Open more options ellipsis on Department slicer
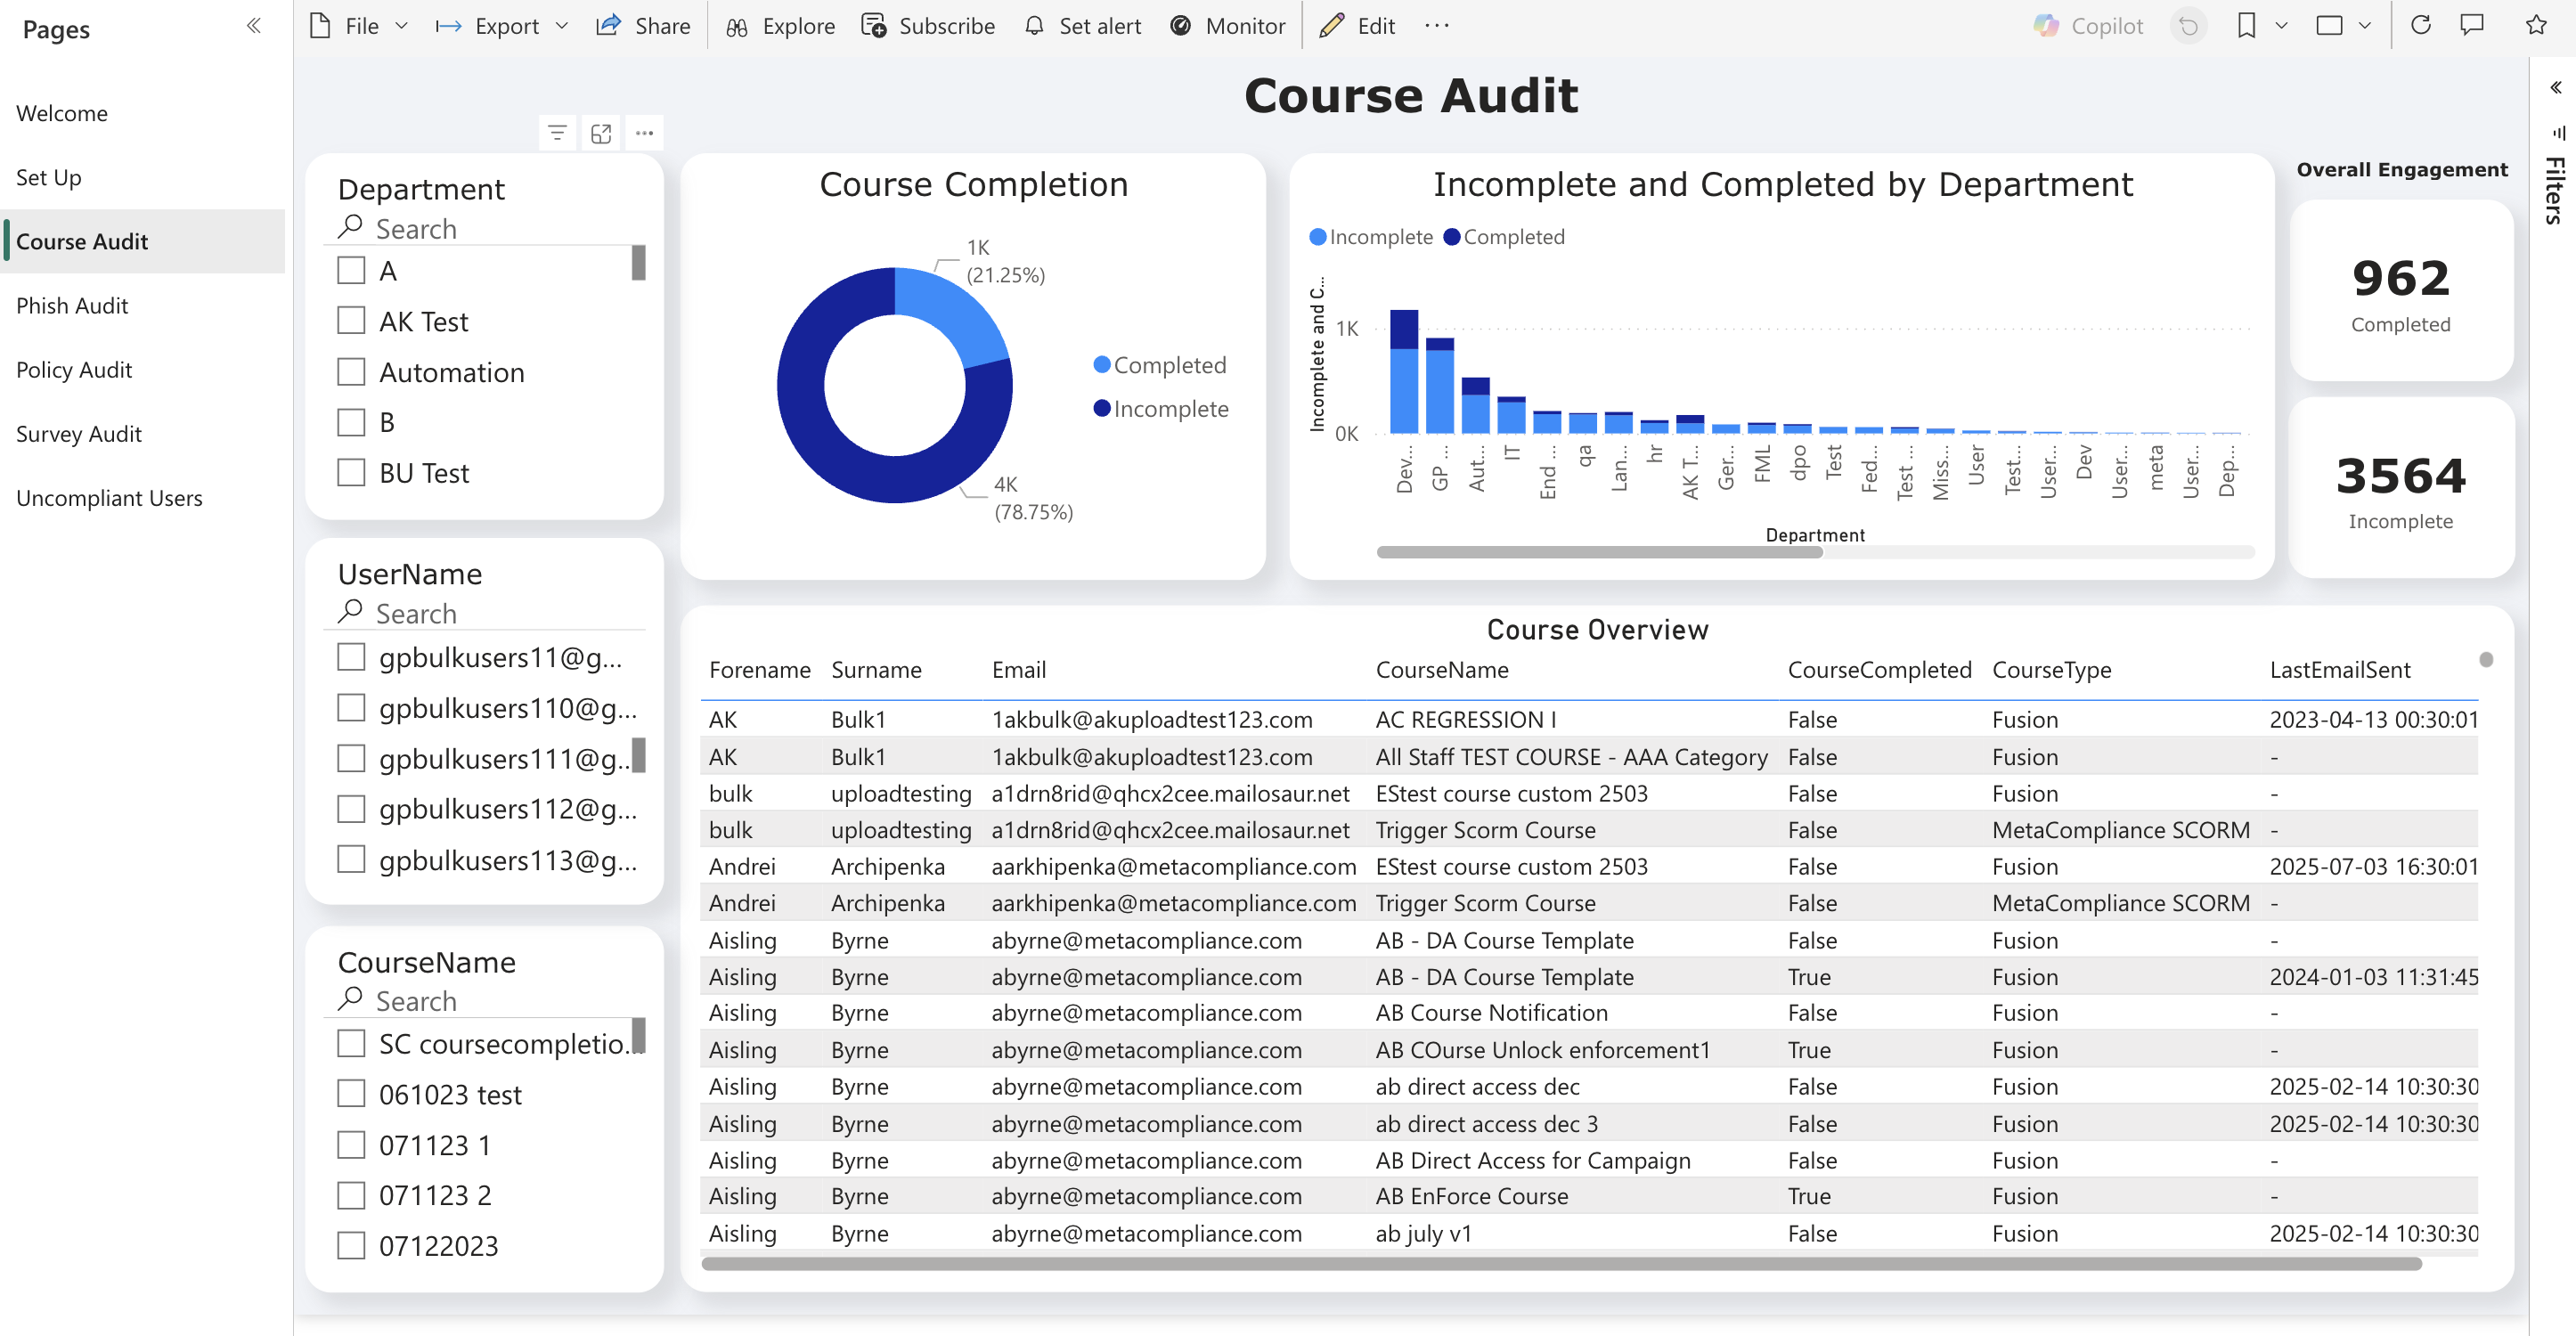The height and width of the screenshot is (1336, 2576). (x=645, y=133)
